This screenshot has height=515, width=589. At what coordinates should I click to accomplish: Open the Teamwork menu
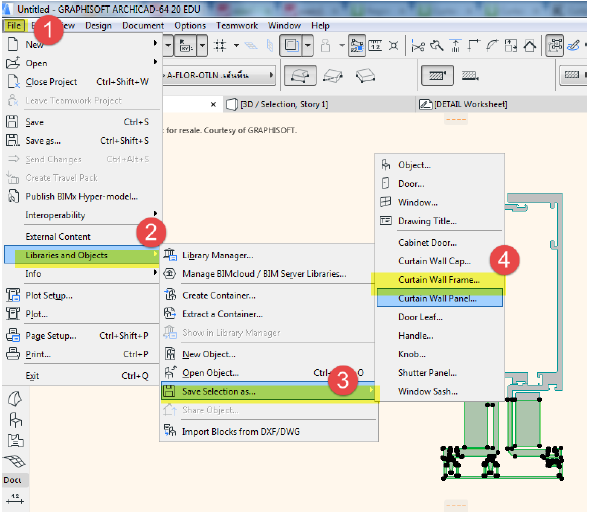coord(237,26)
